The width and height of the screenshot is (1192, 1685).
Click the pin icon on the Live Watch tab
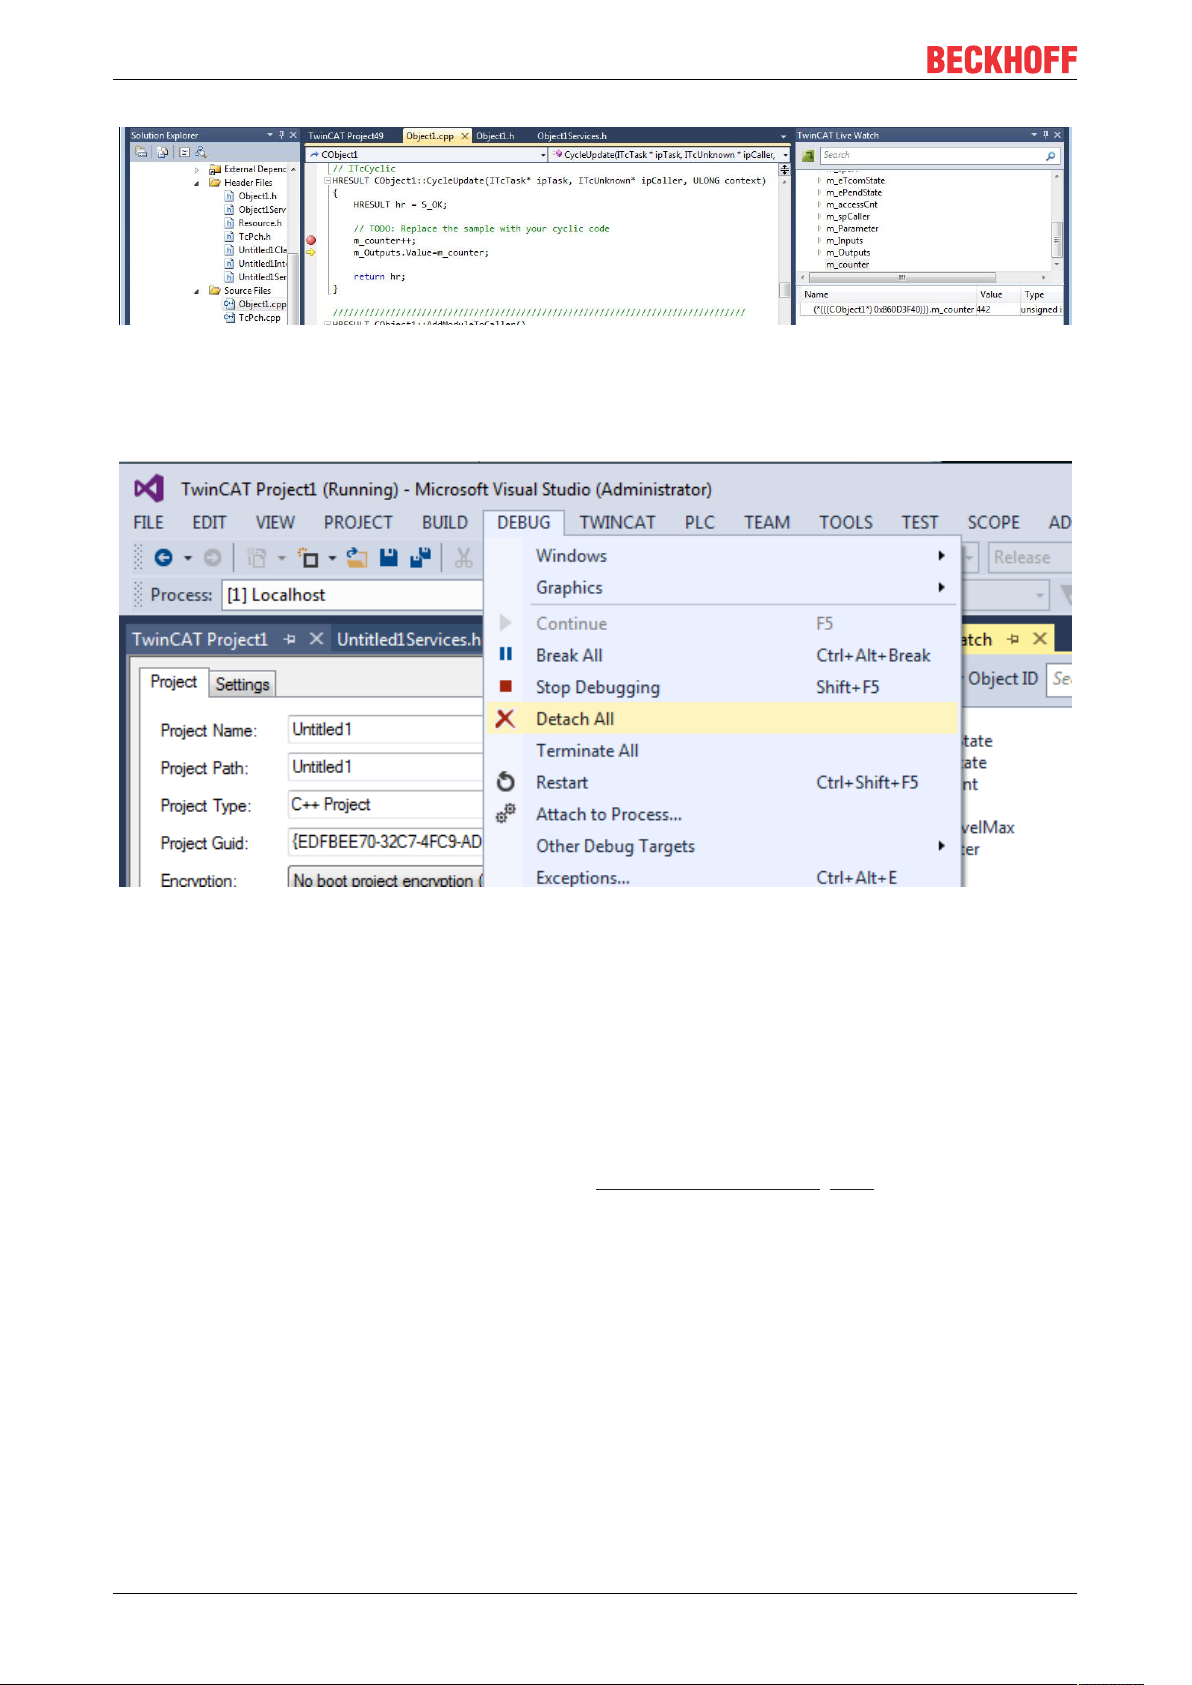point(1013,639)
